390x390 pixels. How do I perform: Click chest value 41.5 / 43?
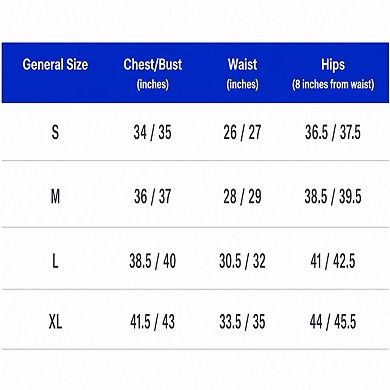click(x=152, y=322)
